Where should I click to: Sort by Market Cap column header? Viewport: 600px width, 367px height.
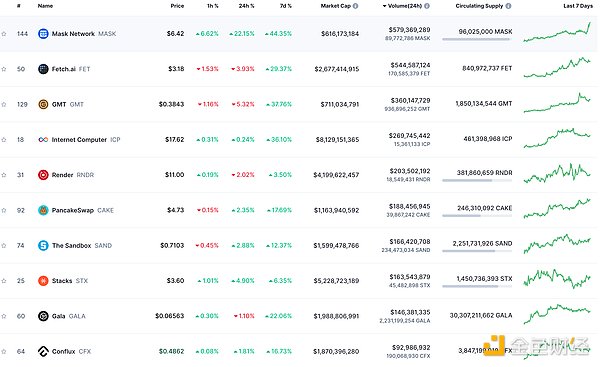coord(336,6)
